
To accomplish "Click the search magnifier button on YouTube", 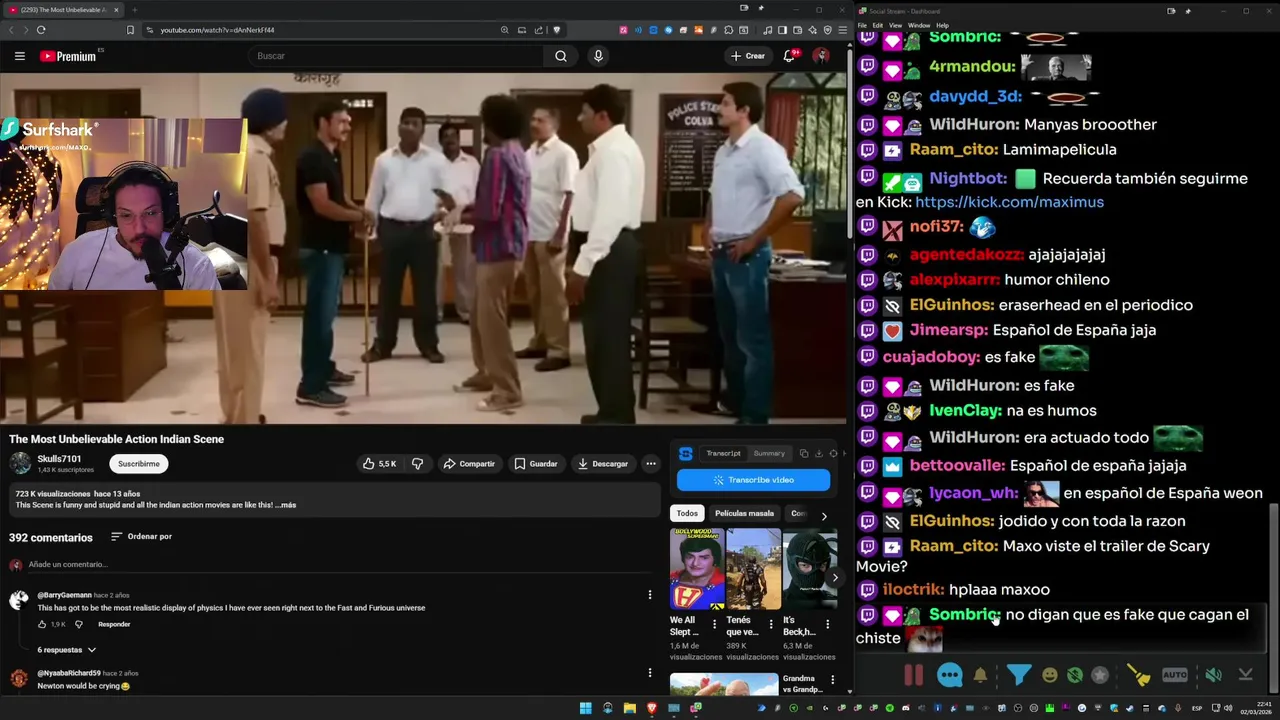I will coord(561,56).
